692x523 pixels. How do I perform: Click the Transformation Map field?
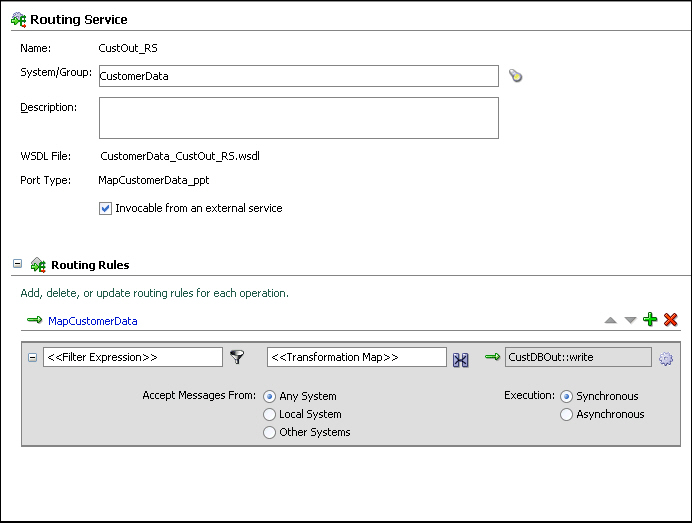[x=357, y=357]
